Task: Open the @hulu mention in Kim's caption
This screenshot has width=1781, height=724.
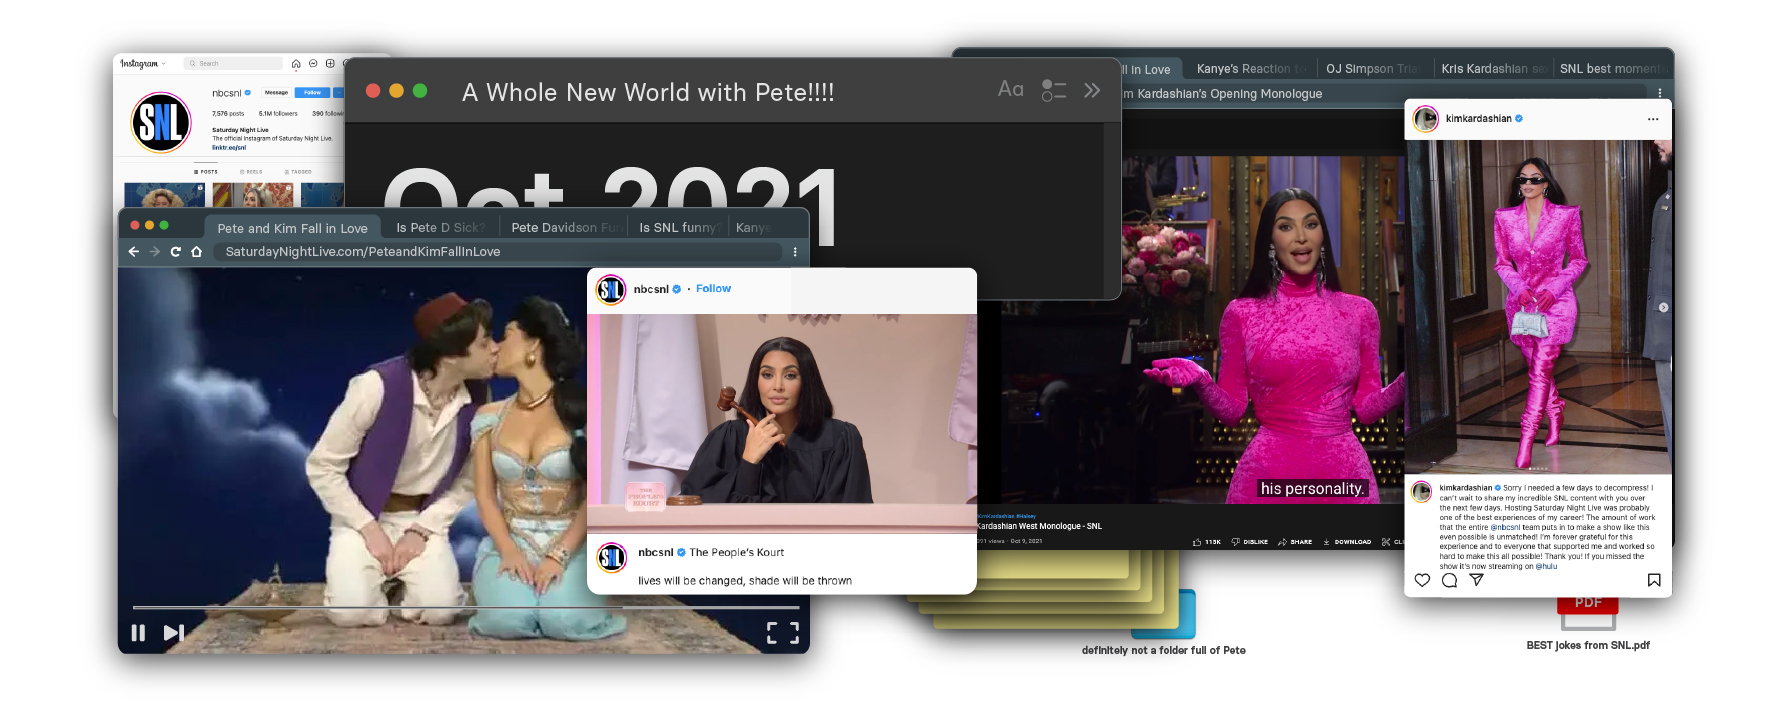Action: coord(1546,566)
